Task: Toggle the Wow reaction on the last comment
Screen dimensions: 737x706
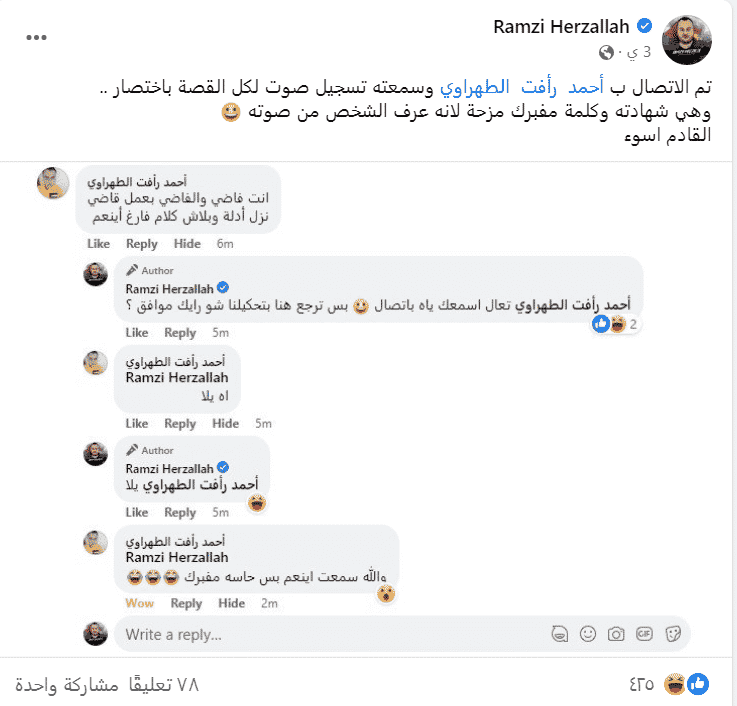Action: 140,603
